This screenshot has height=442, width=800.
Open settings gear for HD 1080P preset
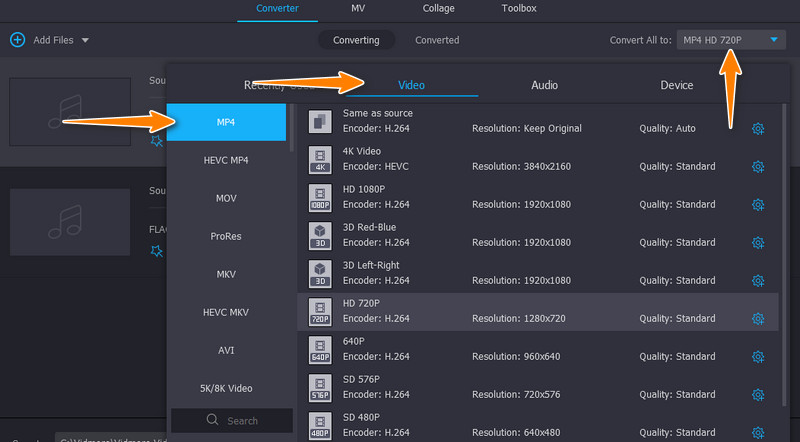click(x=758, y=204)
